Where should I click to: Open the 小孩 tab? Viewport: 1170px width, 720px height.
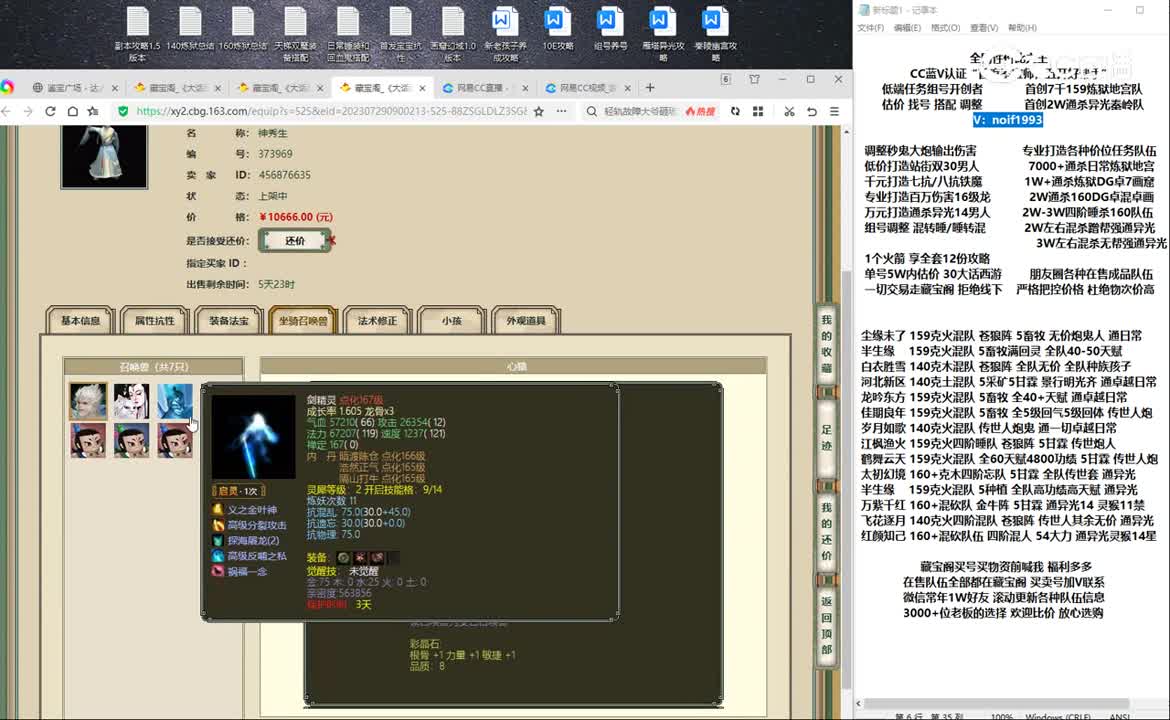point(451,320)
